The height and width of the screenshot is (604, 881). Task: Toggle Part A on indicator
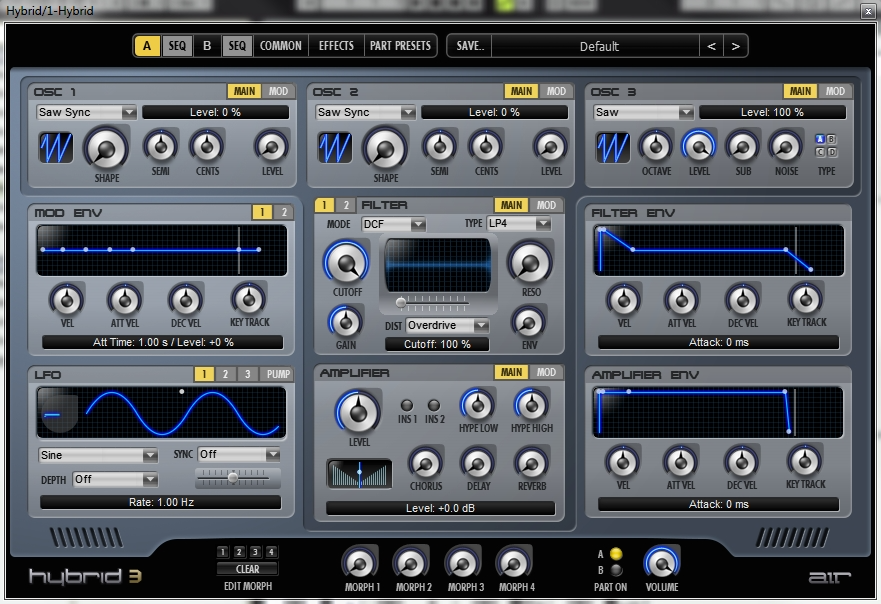[x=616, y=554]
